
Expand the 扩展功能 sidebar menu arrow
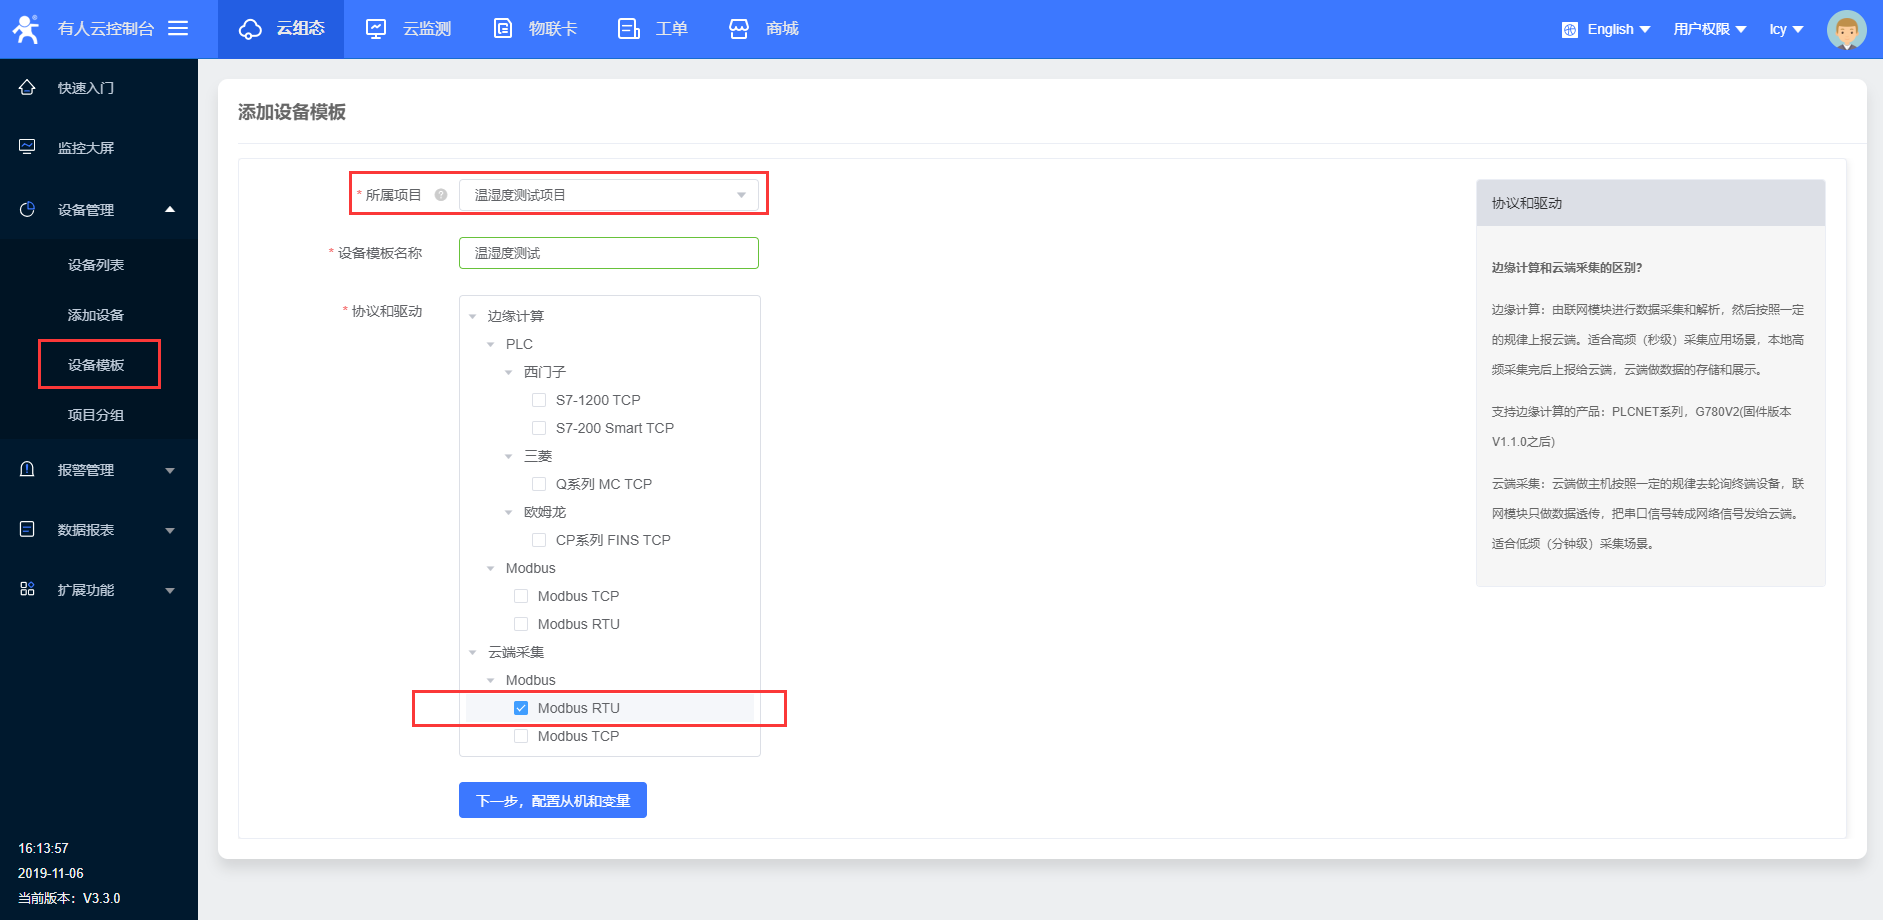(170, 590)
